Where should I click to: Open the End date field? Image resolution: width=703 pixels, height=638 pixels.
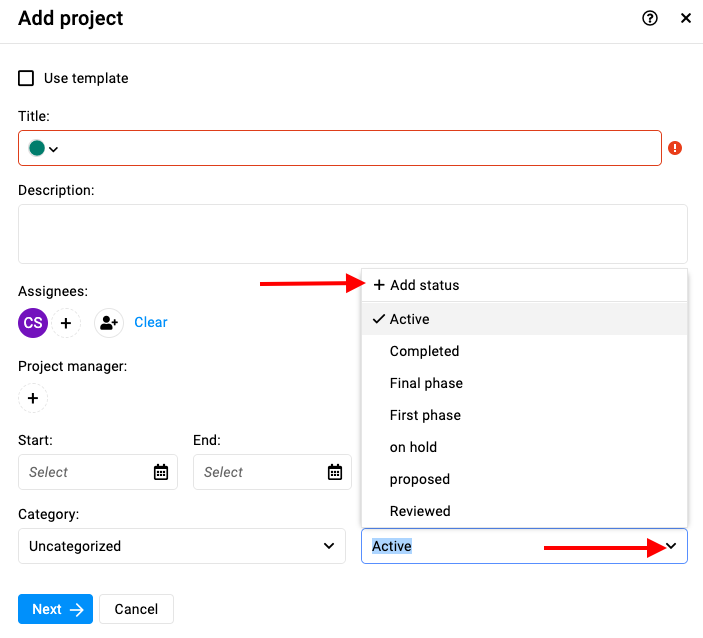(x=272, y=472)
